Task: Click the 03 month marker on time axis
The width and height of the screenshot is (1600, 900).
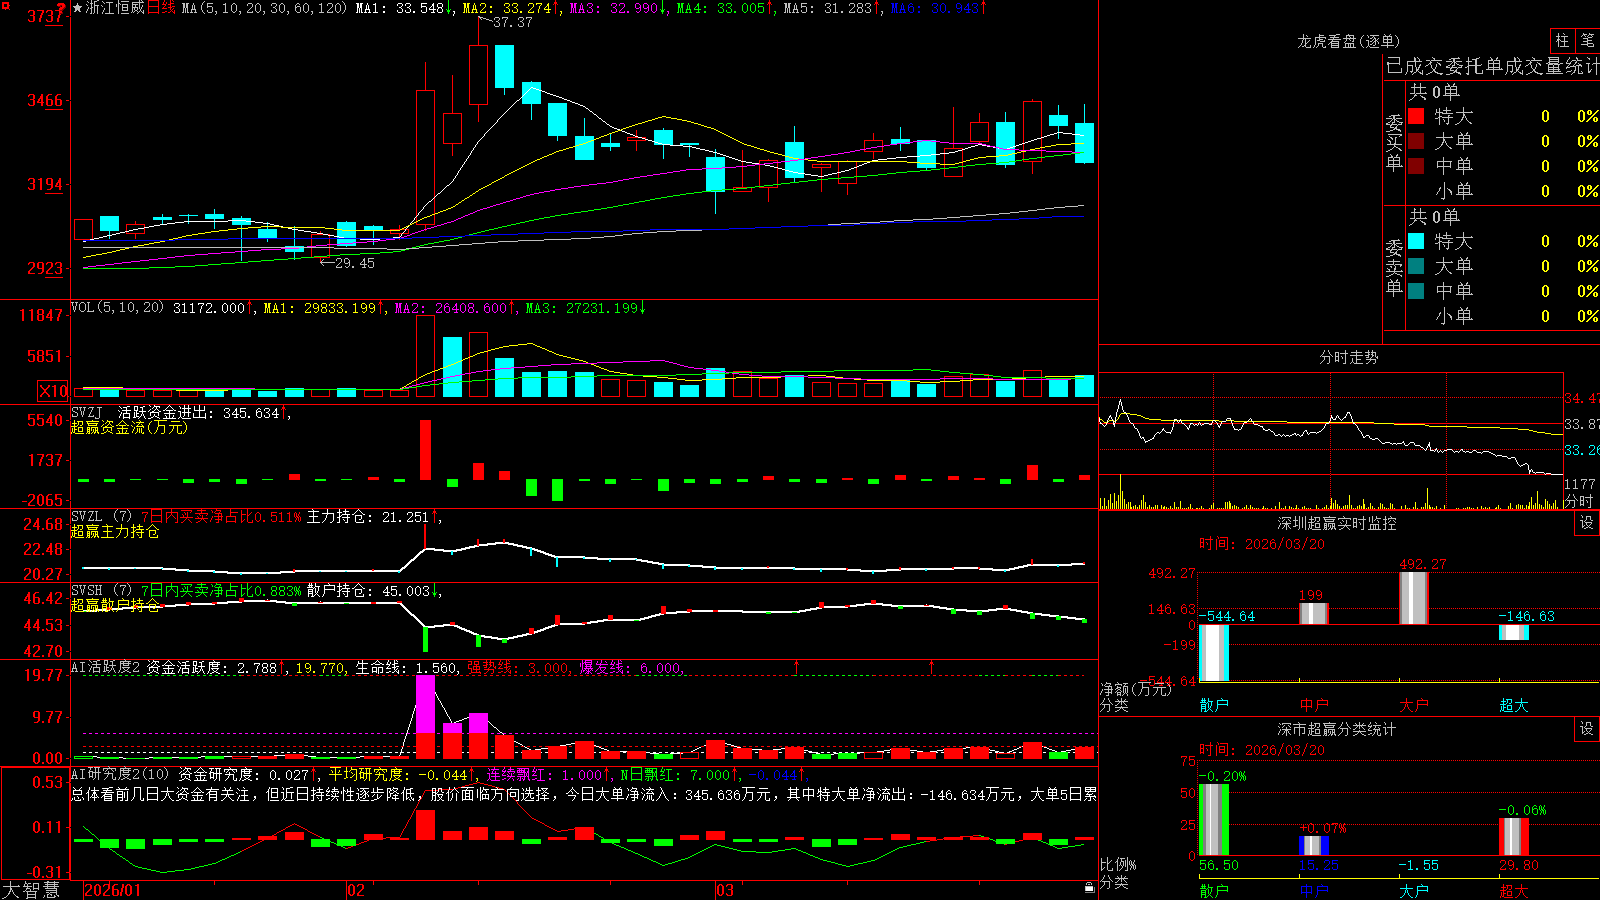Action: [725, 890]
